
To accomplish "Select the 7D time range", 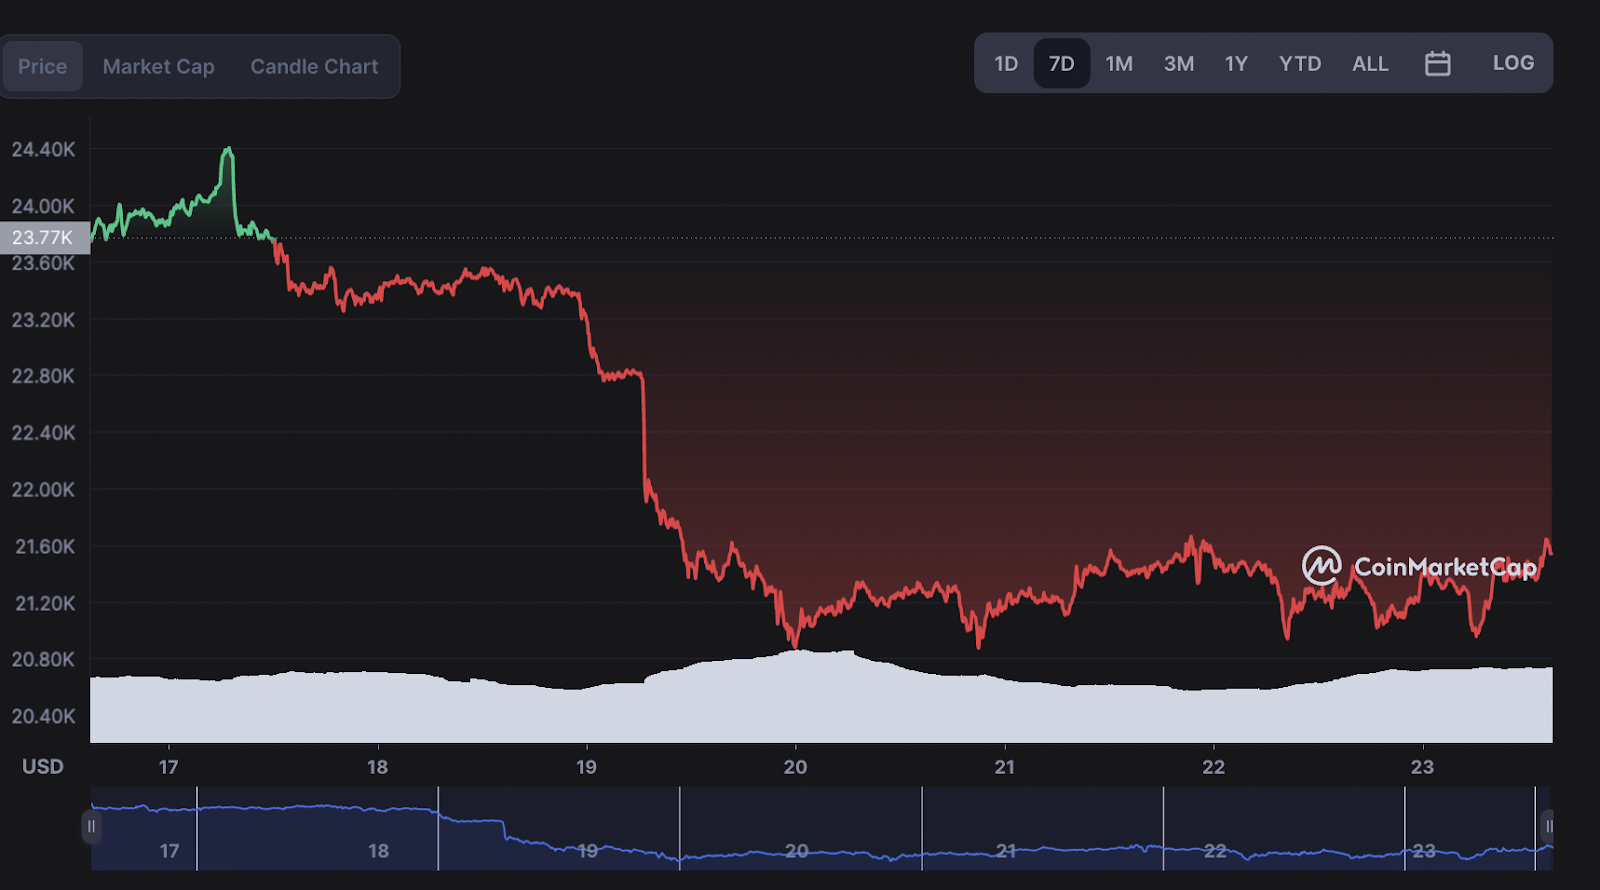I will click(1061, 64).
